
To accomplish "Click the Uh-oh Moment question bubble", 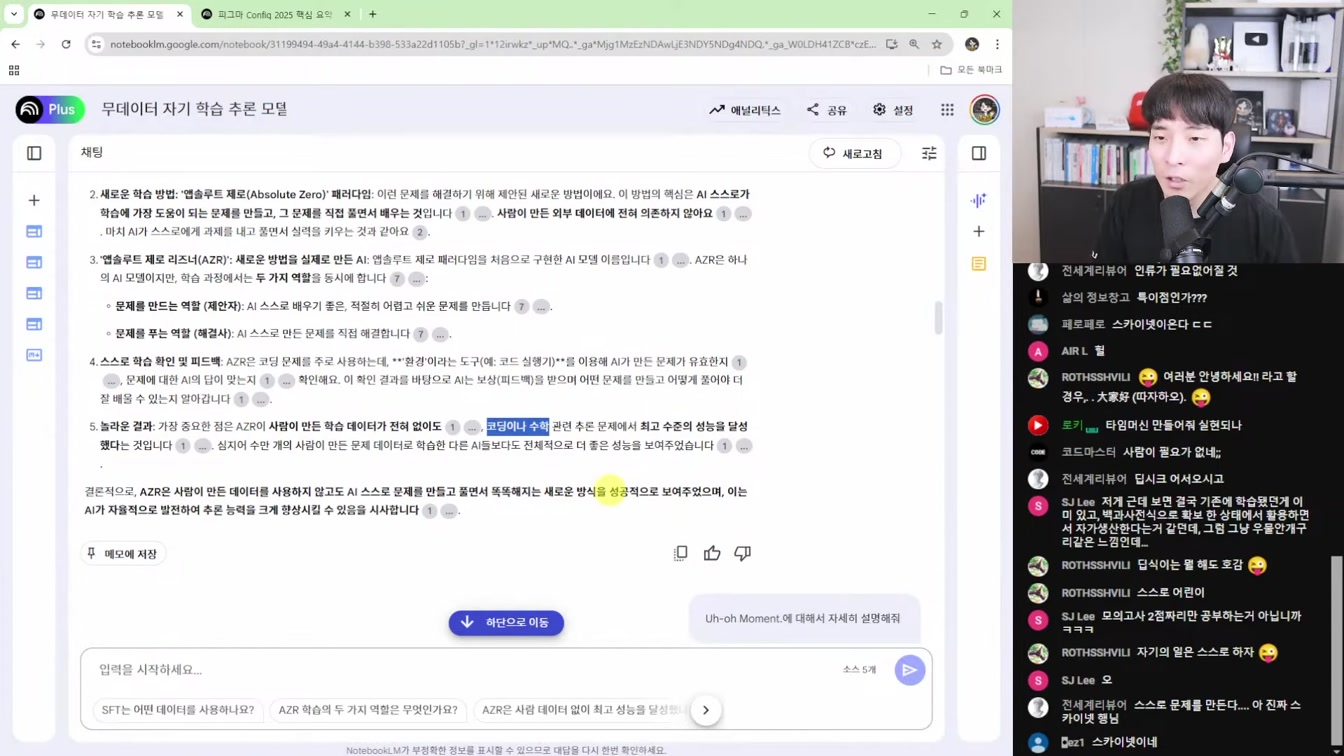I will tap(803, 618).
